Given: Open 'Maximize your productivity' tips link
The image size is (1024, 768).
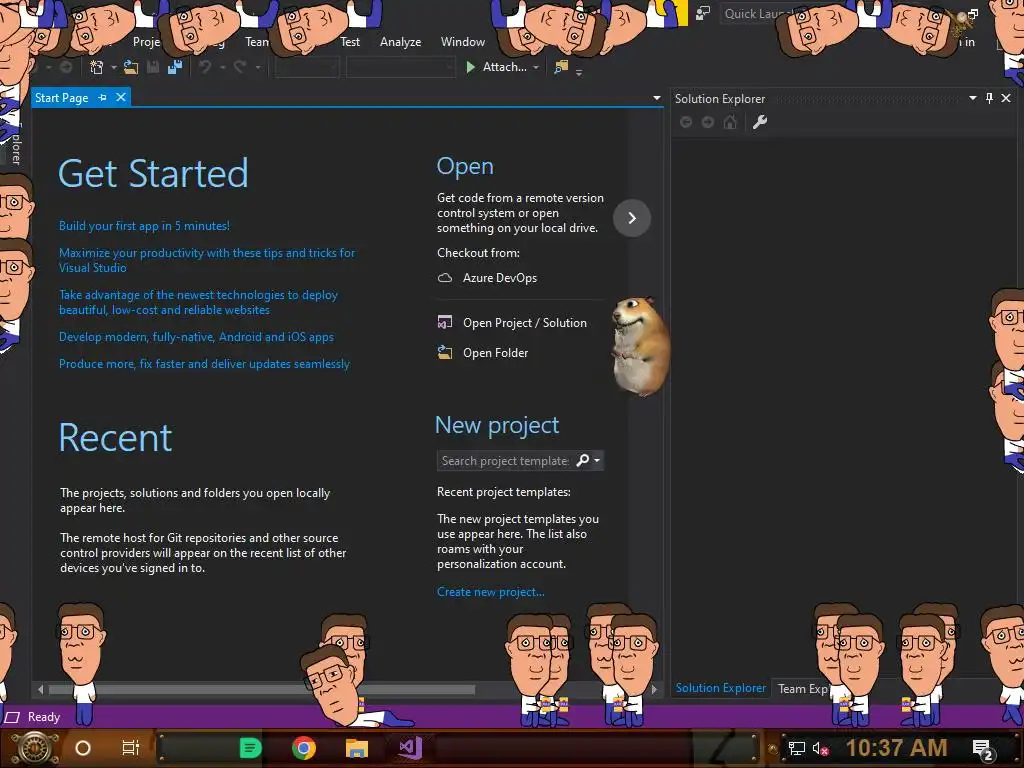Looking at the screenshot, I should click(207, 260).
